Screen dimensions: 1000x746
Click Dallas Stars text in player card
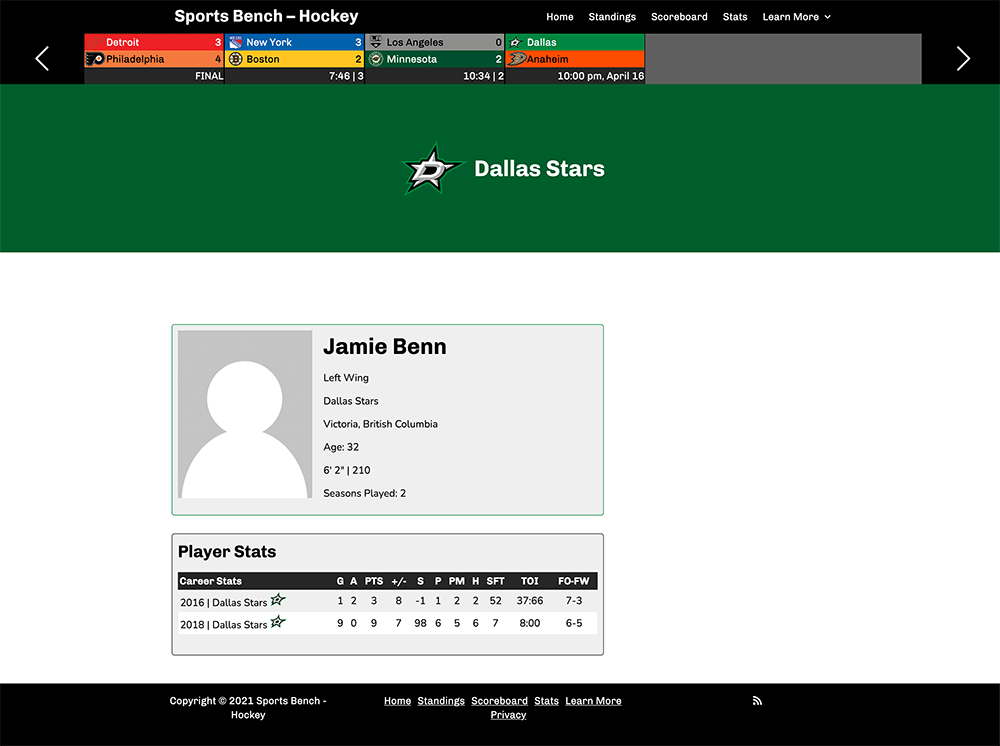(351, 401)
